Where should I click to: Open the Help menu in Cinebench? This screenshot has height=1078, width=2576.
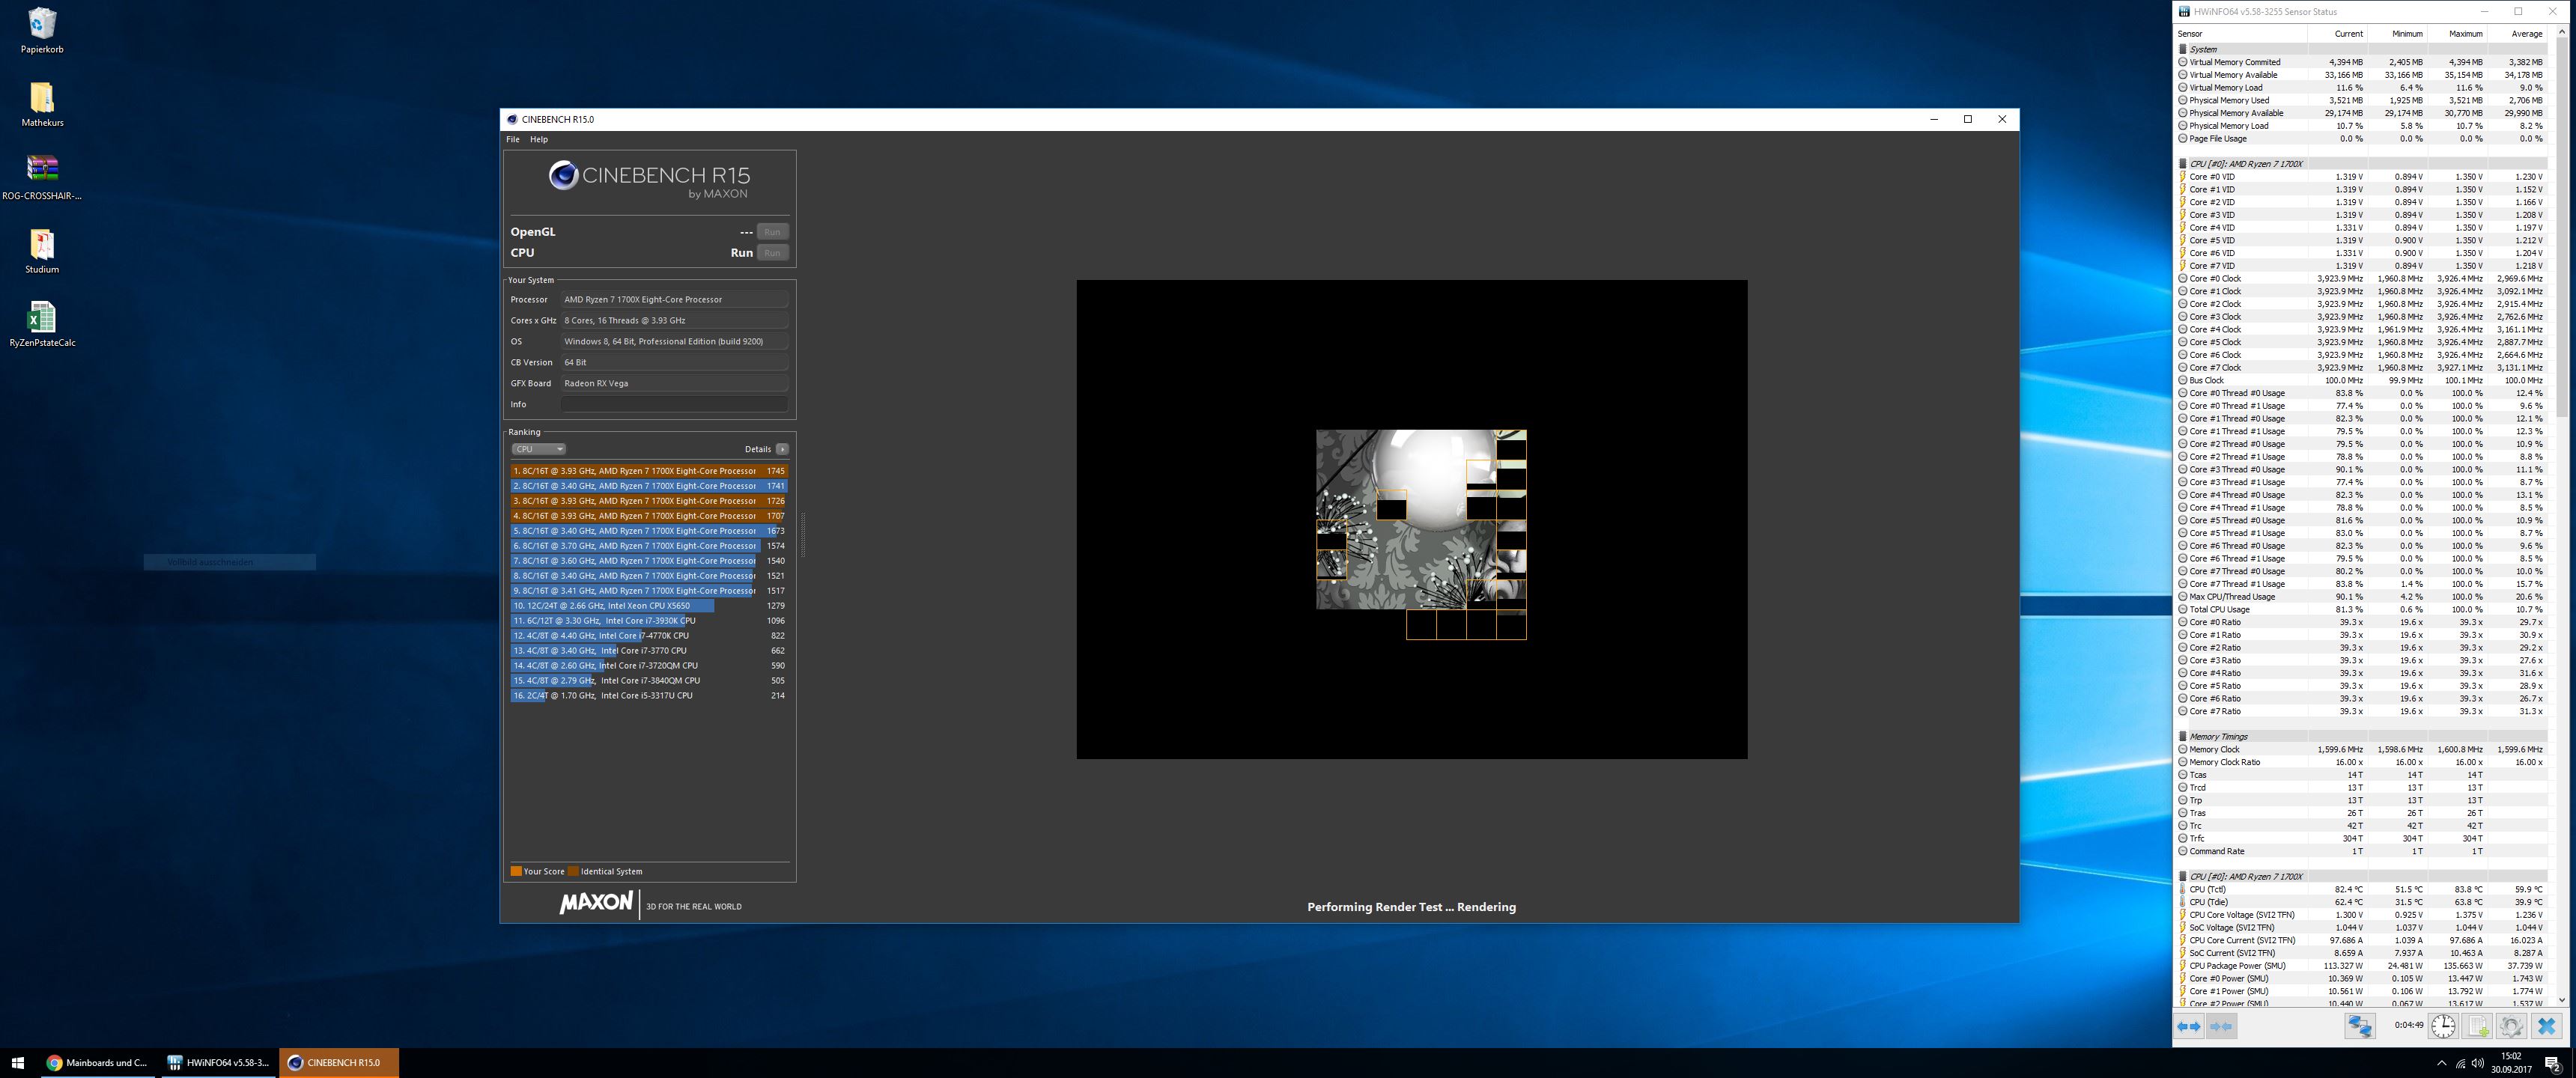tap(539, 139)
